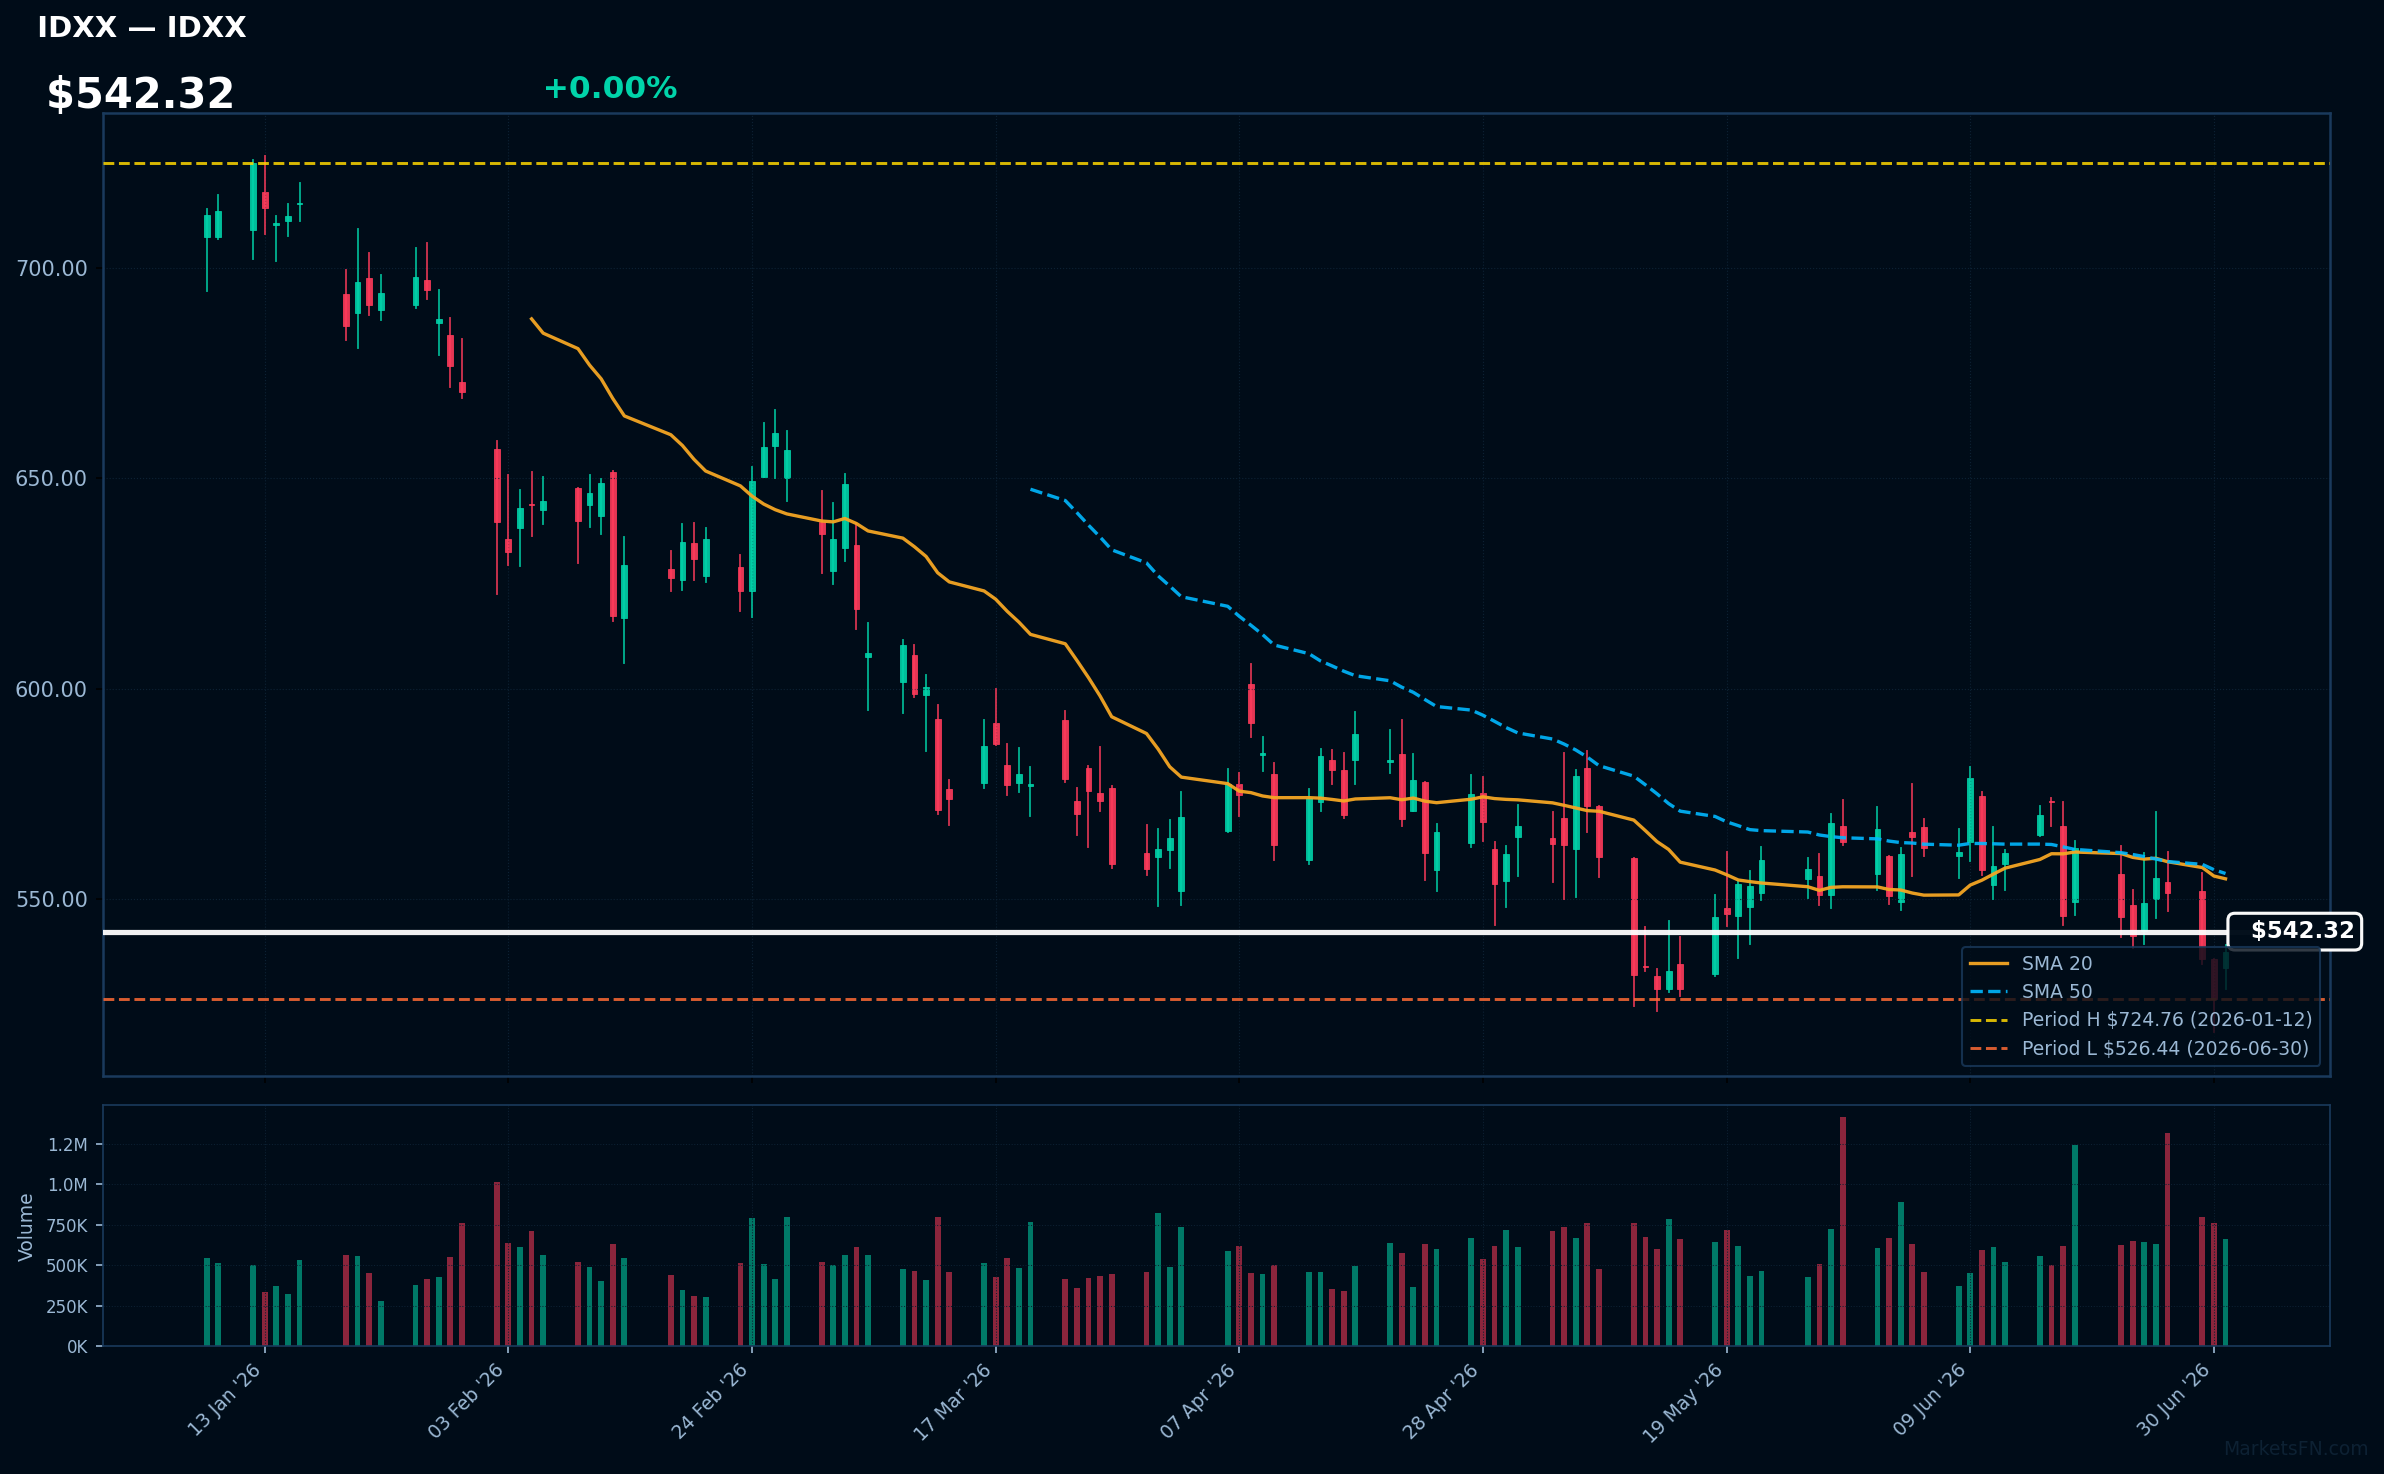Click the 03 Feb '26 date label
Viewport: 2384px width, 1474px height.
click(466, 1399)
